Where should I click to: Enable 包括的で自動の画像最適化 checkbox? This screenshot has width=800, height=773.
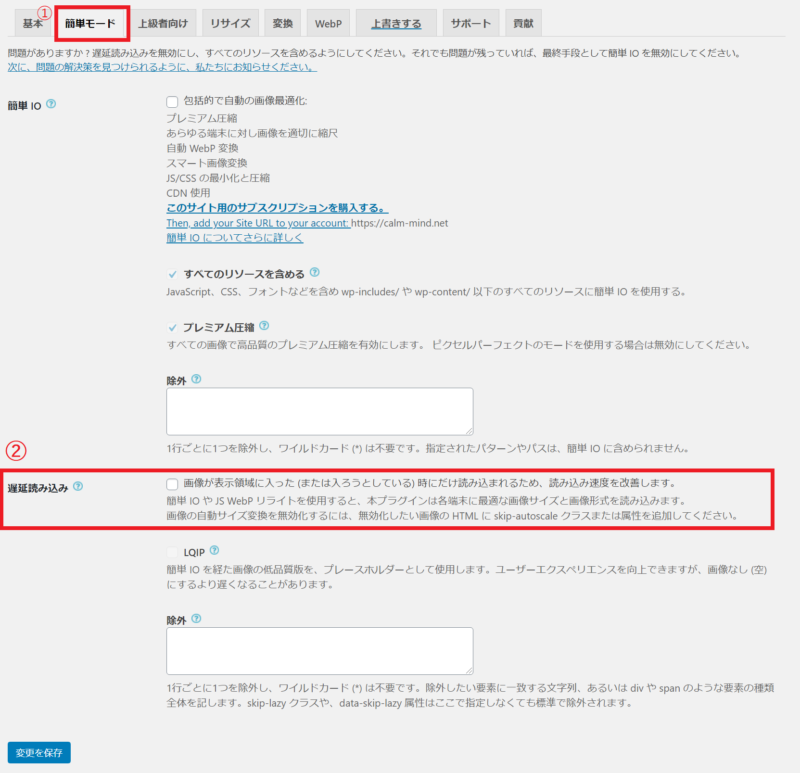tap(172, 102)
